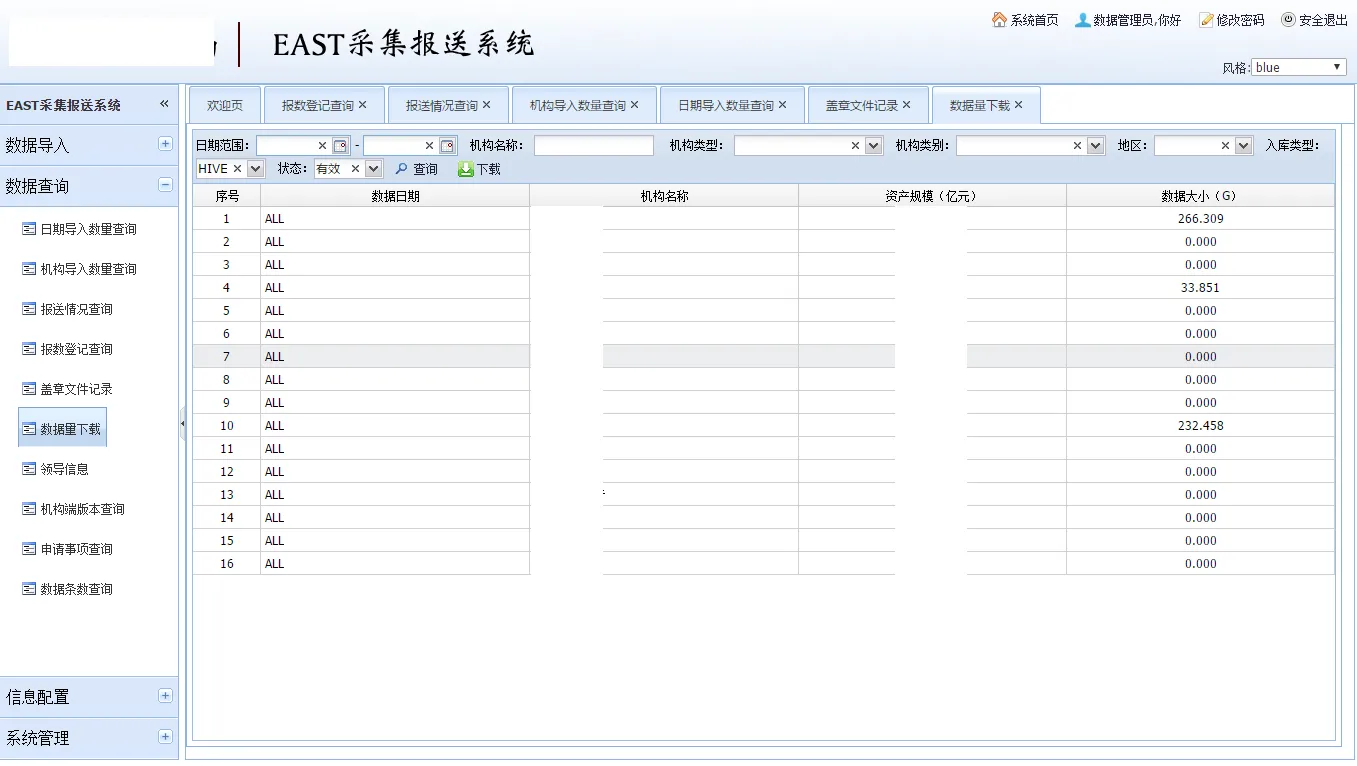Viewport: 1357px width, 766px height.
Task: Close the 报数登记查询 tab
Action: (x=363, y=105)
